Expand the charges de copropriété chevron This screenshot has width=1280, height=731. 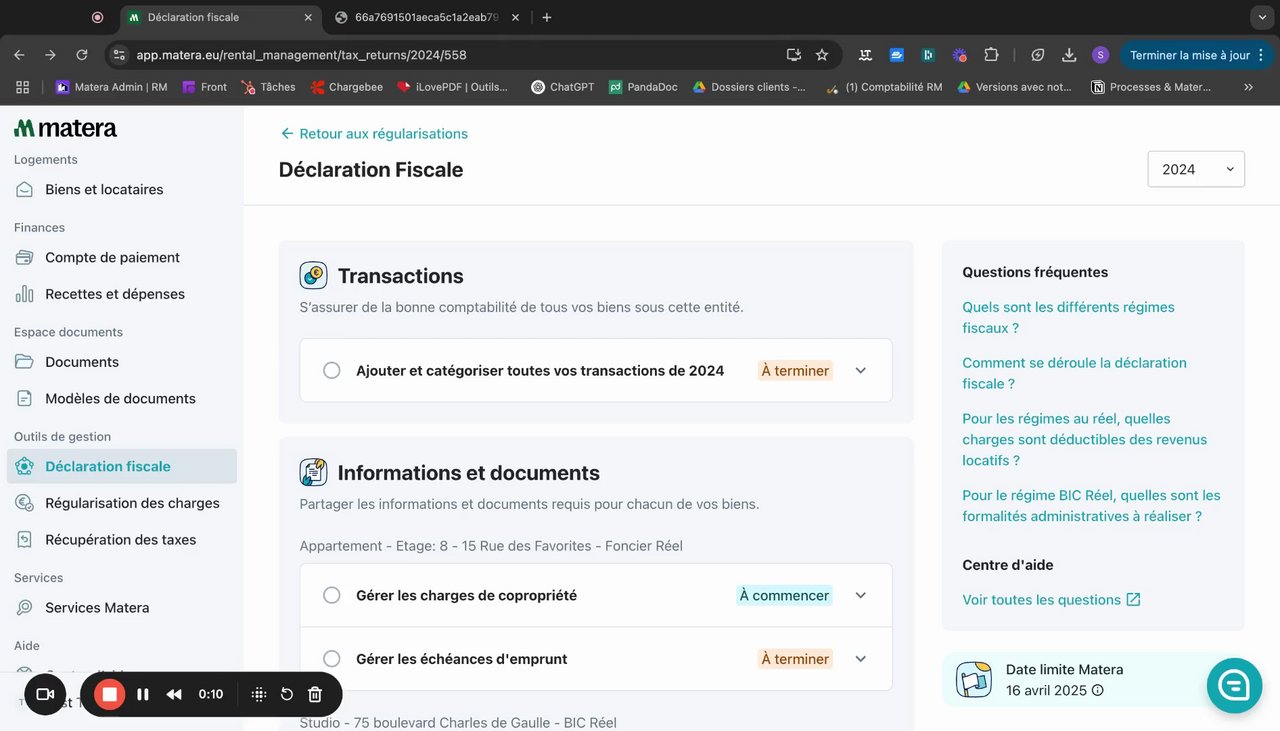tap(861, 596)
